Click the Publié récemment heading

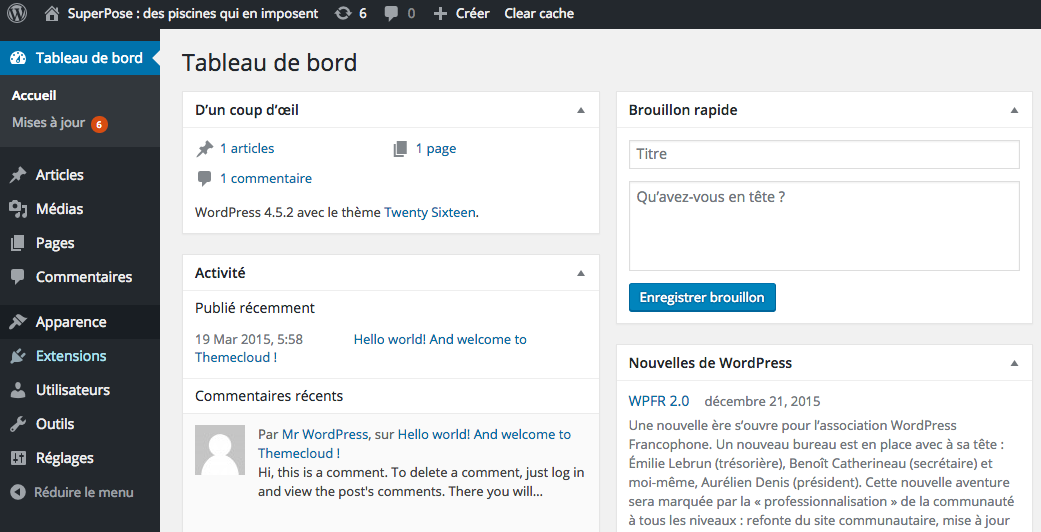(x=255, y=308)
